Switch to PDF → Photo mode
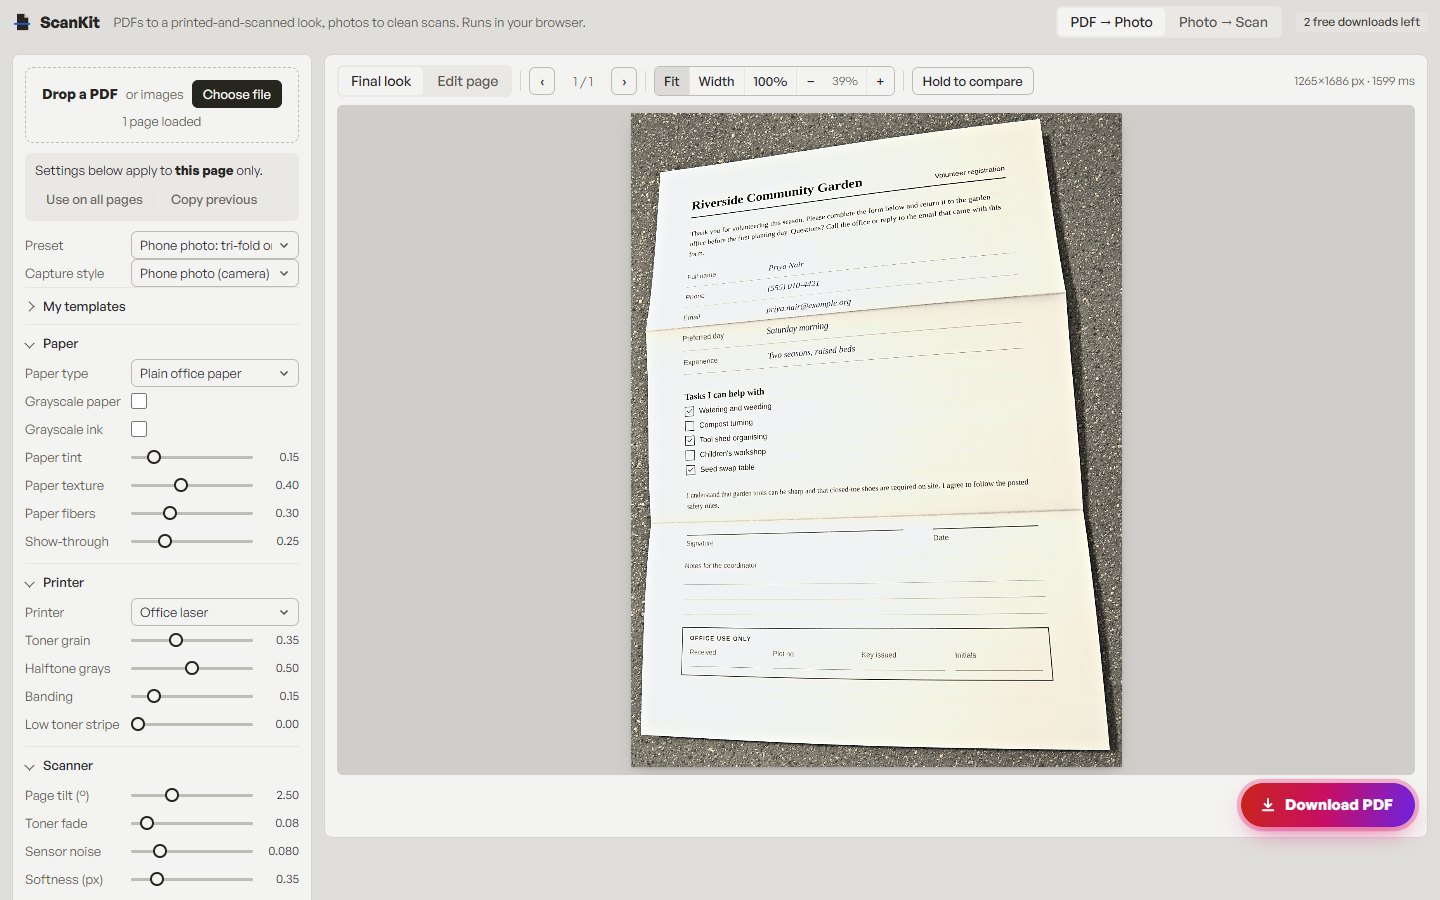Viewport: 1440px width, 900px height. click(x=1111, y=22)
